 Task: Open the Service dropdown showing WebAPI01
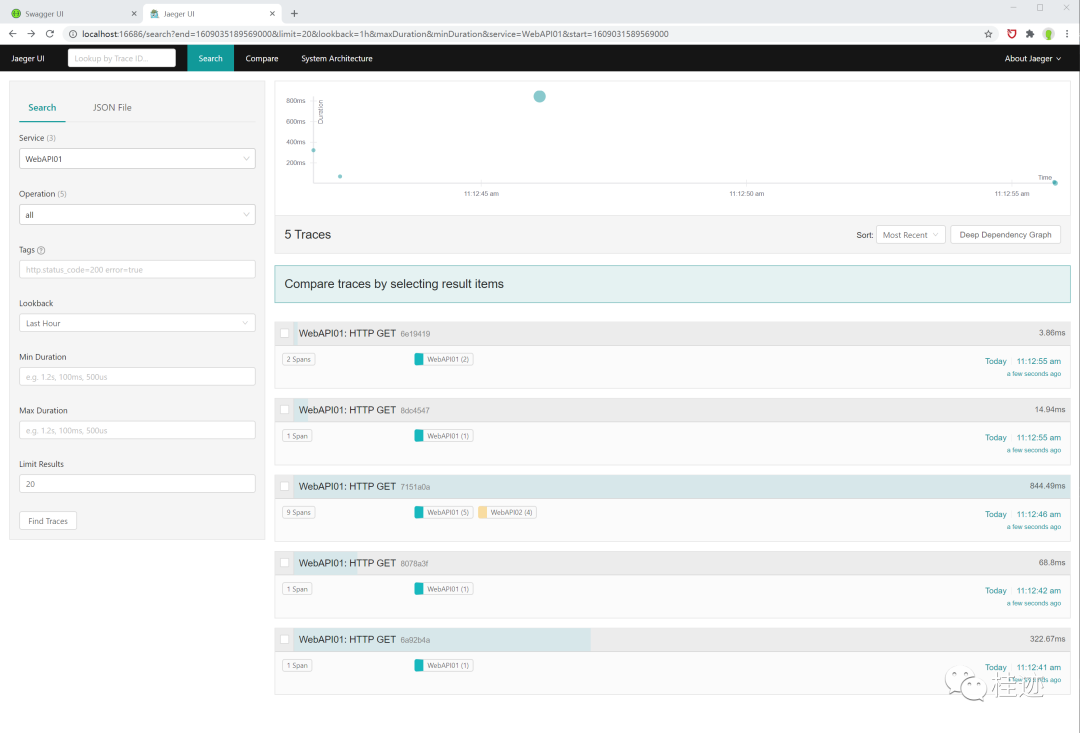137,158
